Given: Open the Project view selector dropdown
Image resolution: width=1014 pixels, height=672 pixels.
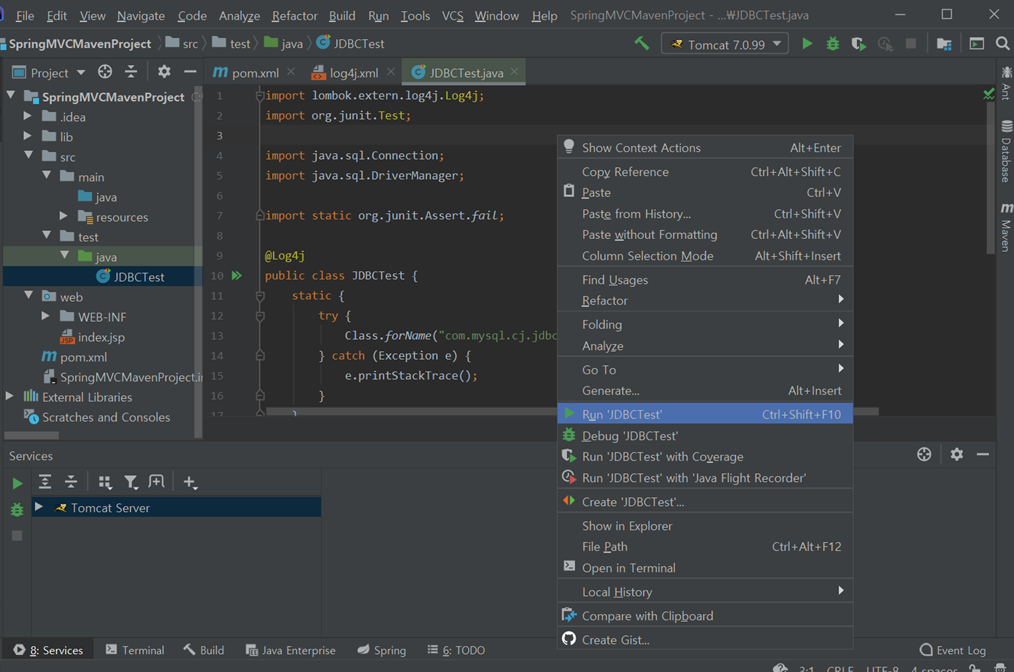Looking at the screenshot, I should point(49,72).
